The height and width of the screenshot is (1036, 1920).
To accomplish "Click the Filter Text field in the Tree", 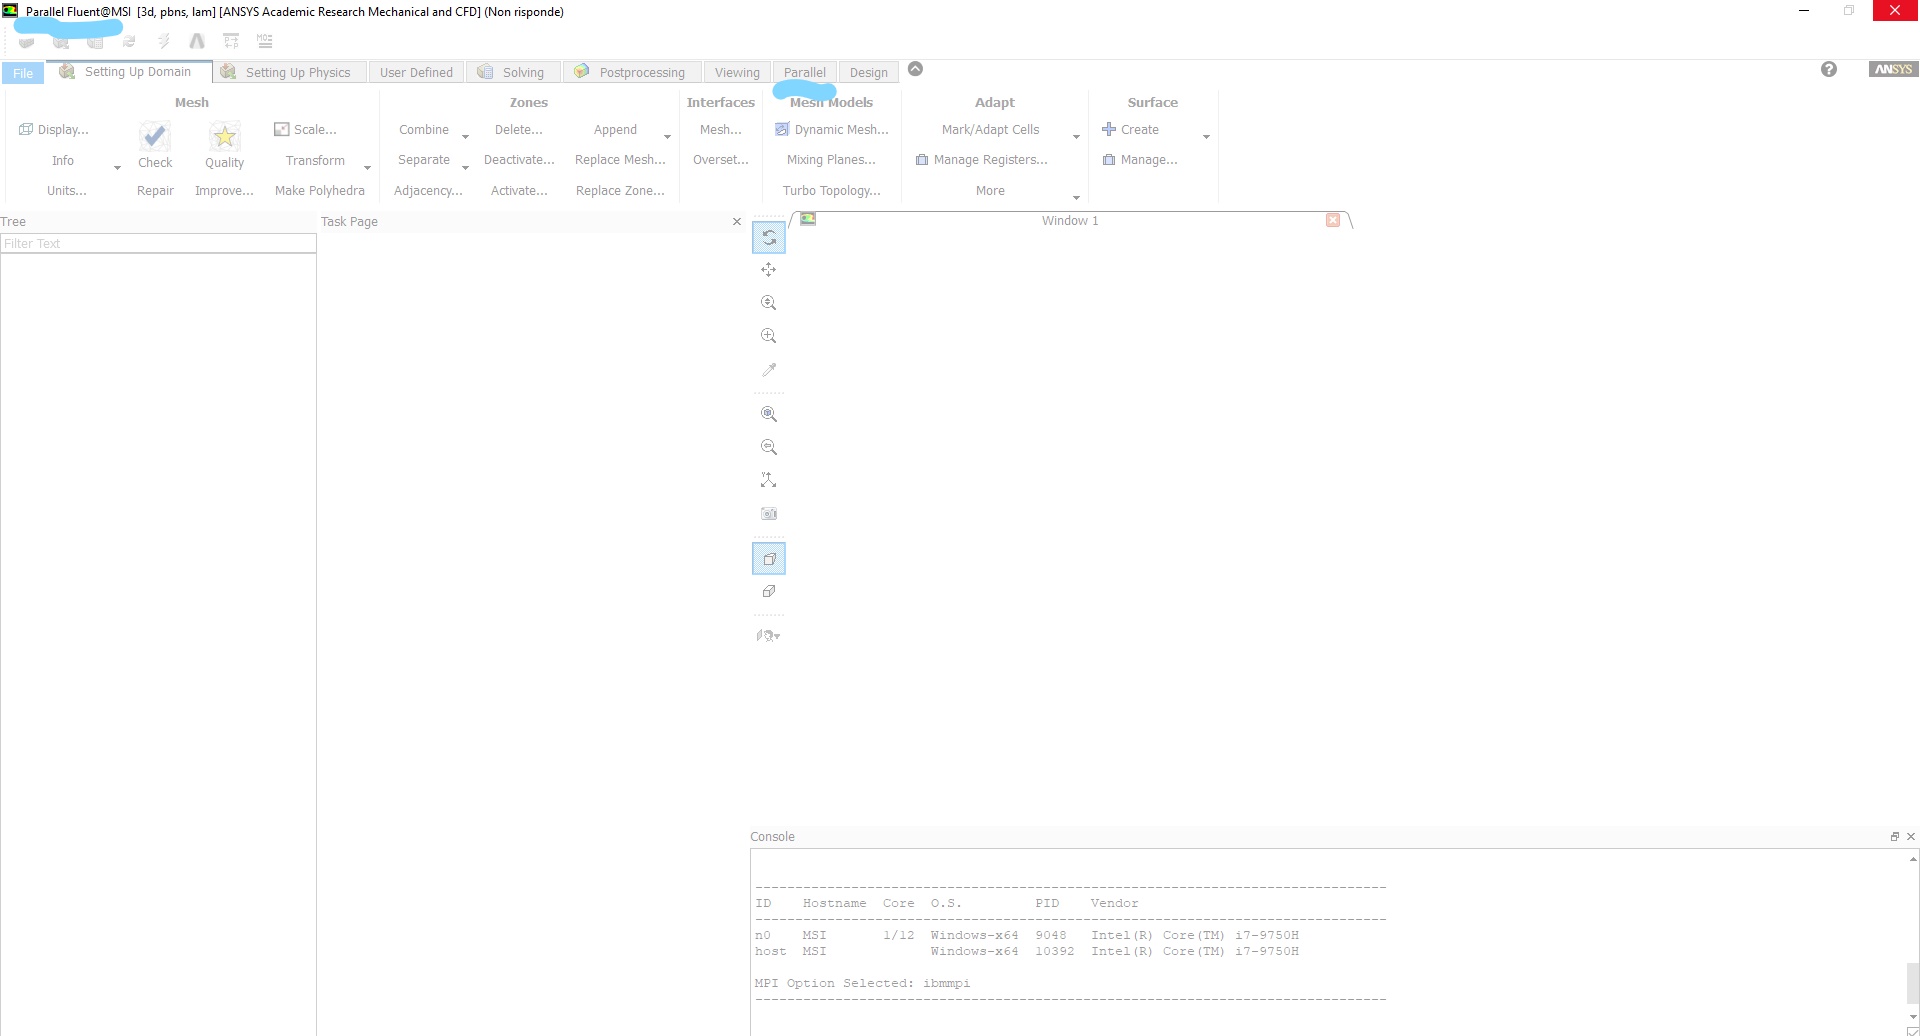I will pos(158,243).
